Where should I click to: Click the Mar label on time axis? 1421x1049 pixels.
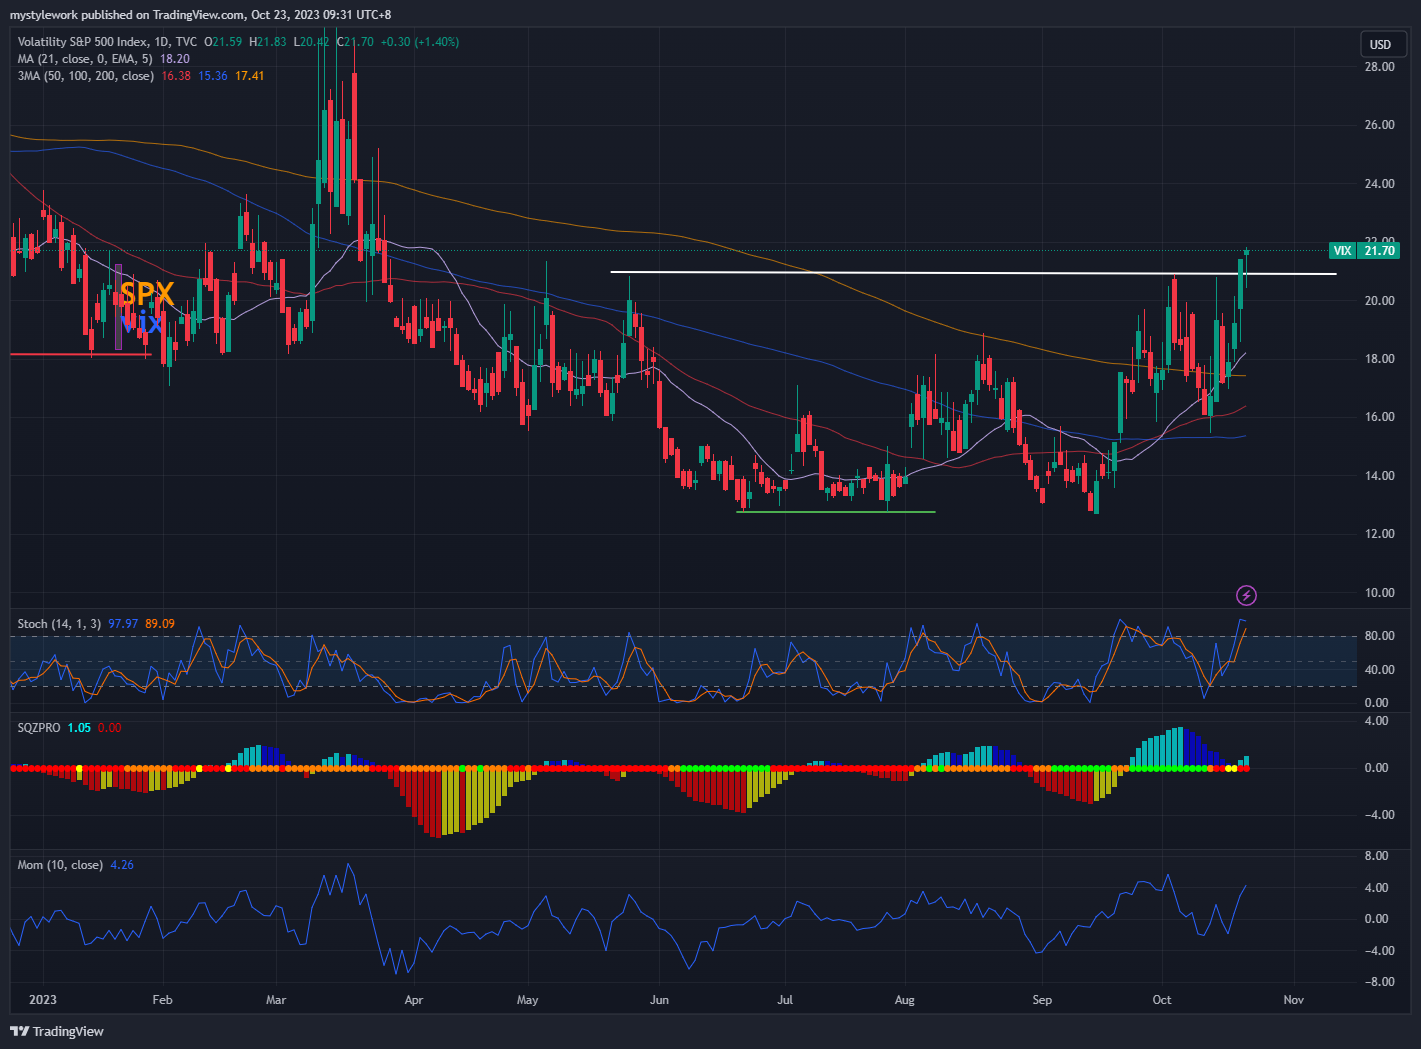click(x=276, y=1000)
